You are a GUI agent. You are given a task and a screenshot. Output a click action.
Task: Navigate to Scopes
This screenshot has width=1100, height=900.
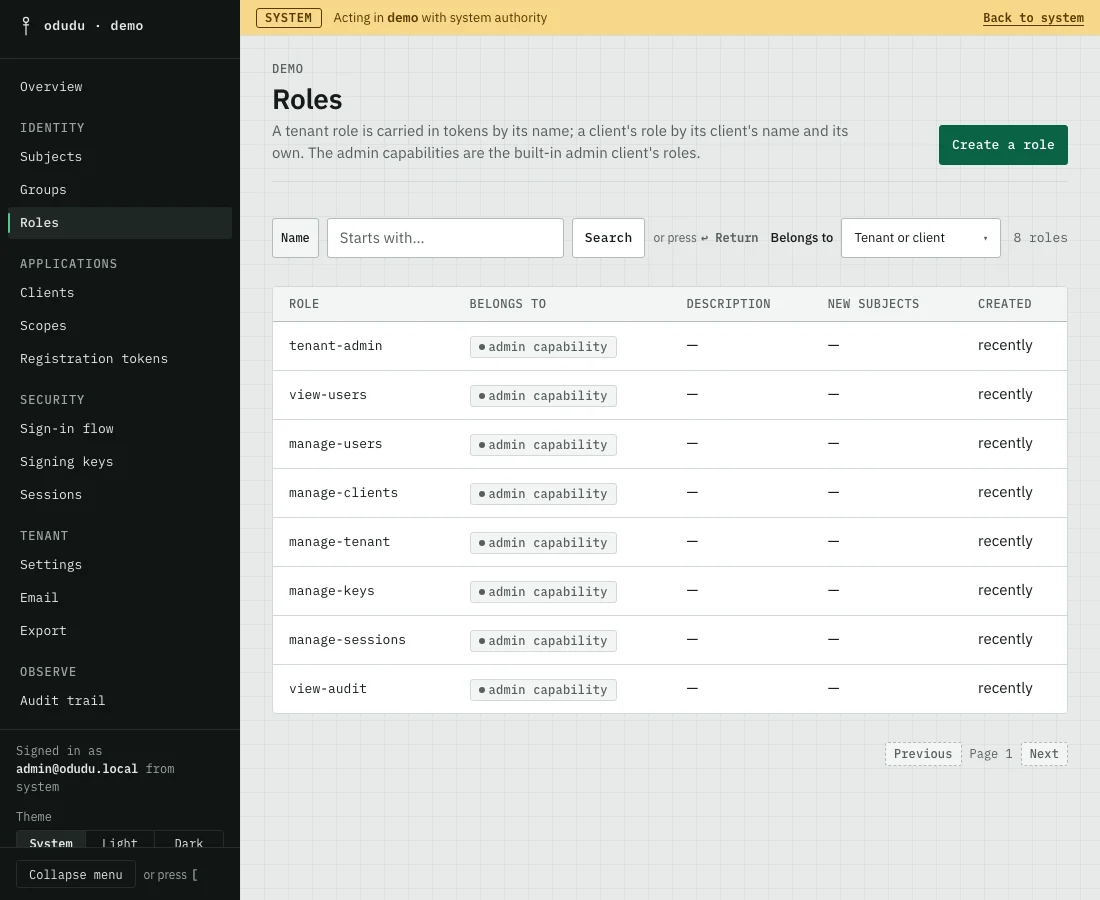tap(43, 326)
